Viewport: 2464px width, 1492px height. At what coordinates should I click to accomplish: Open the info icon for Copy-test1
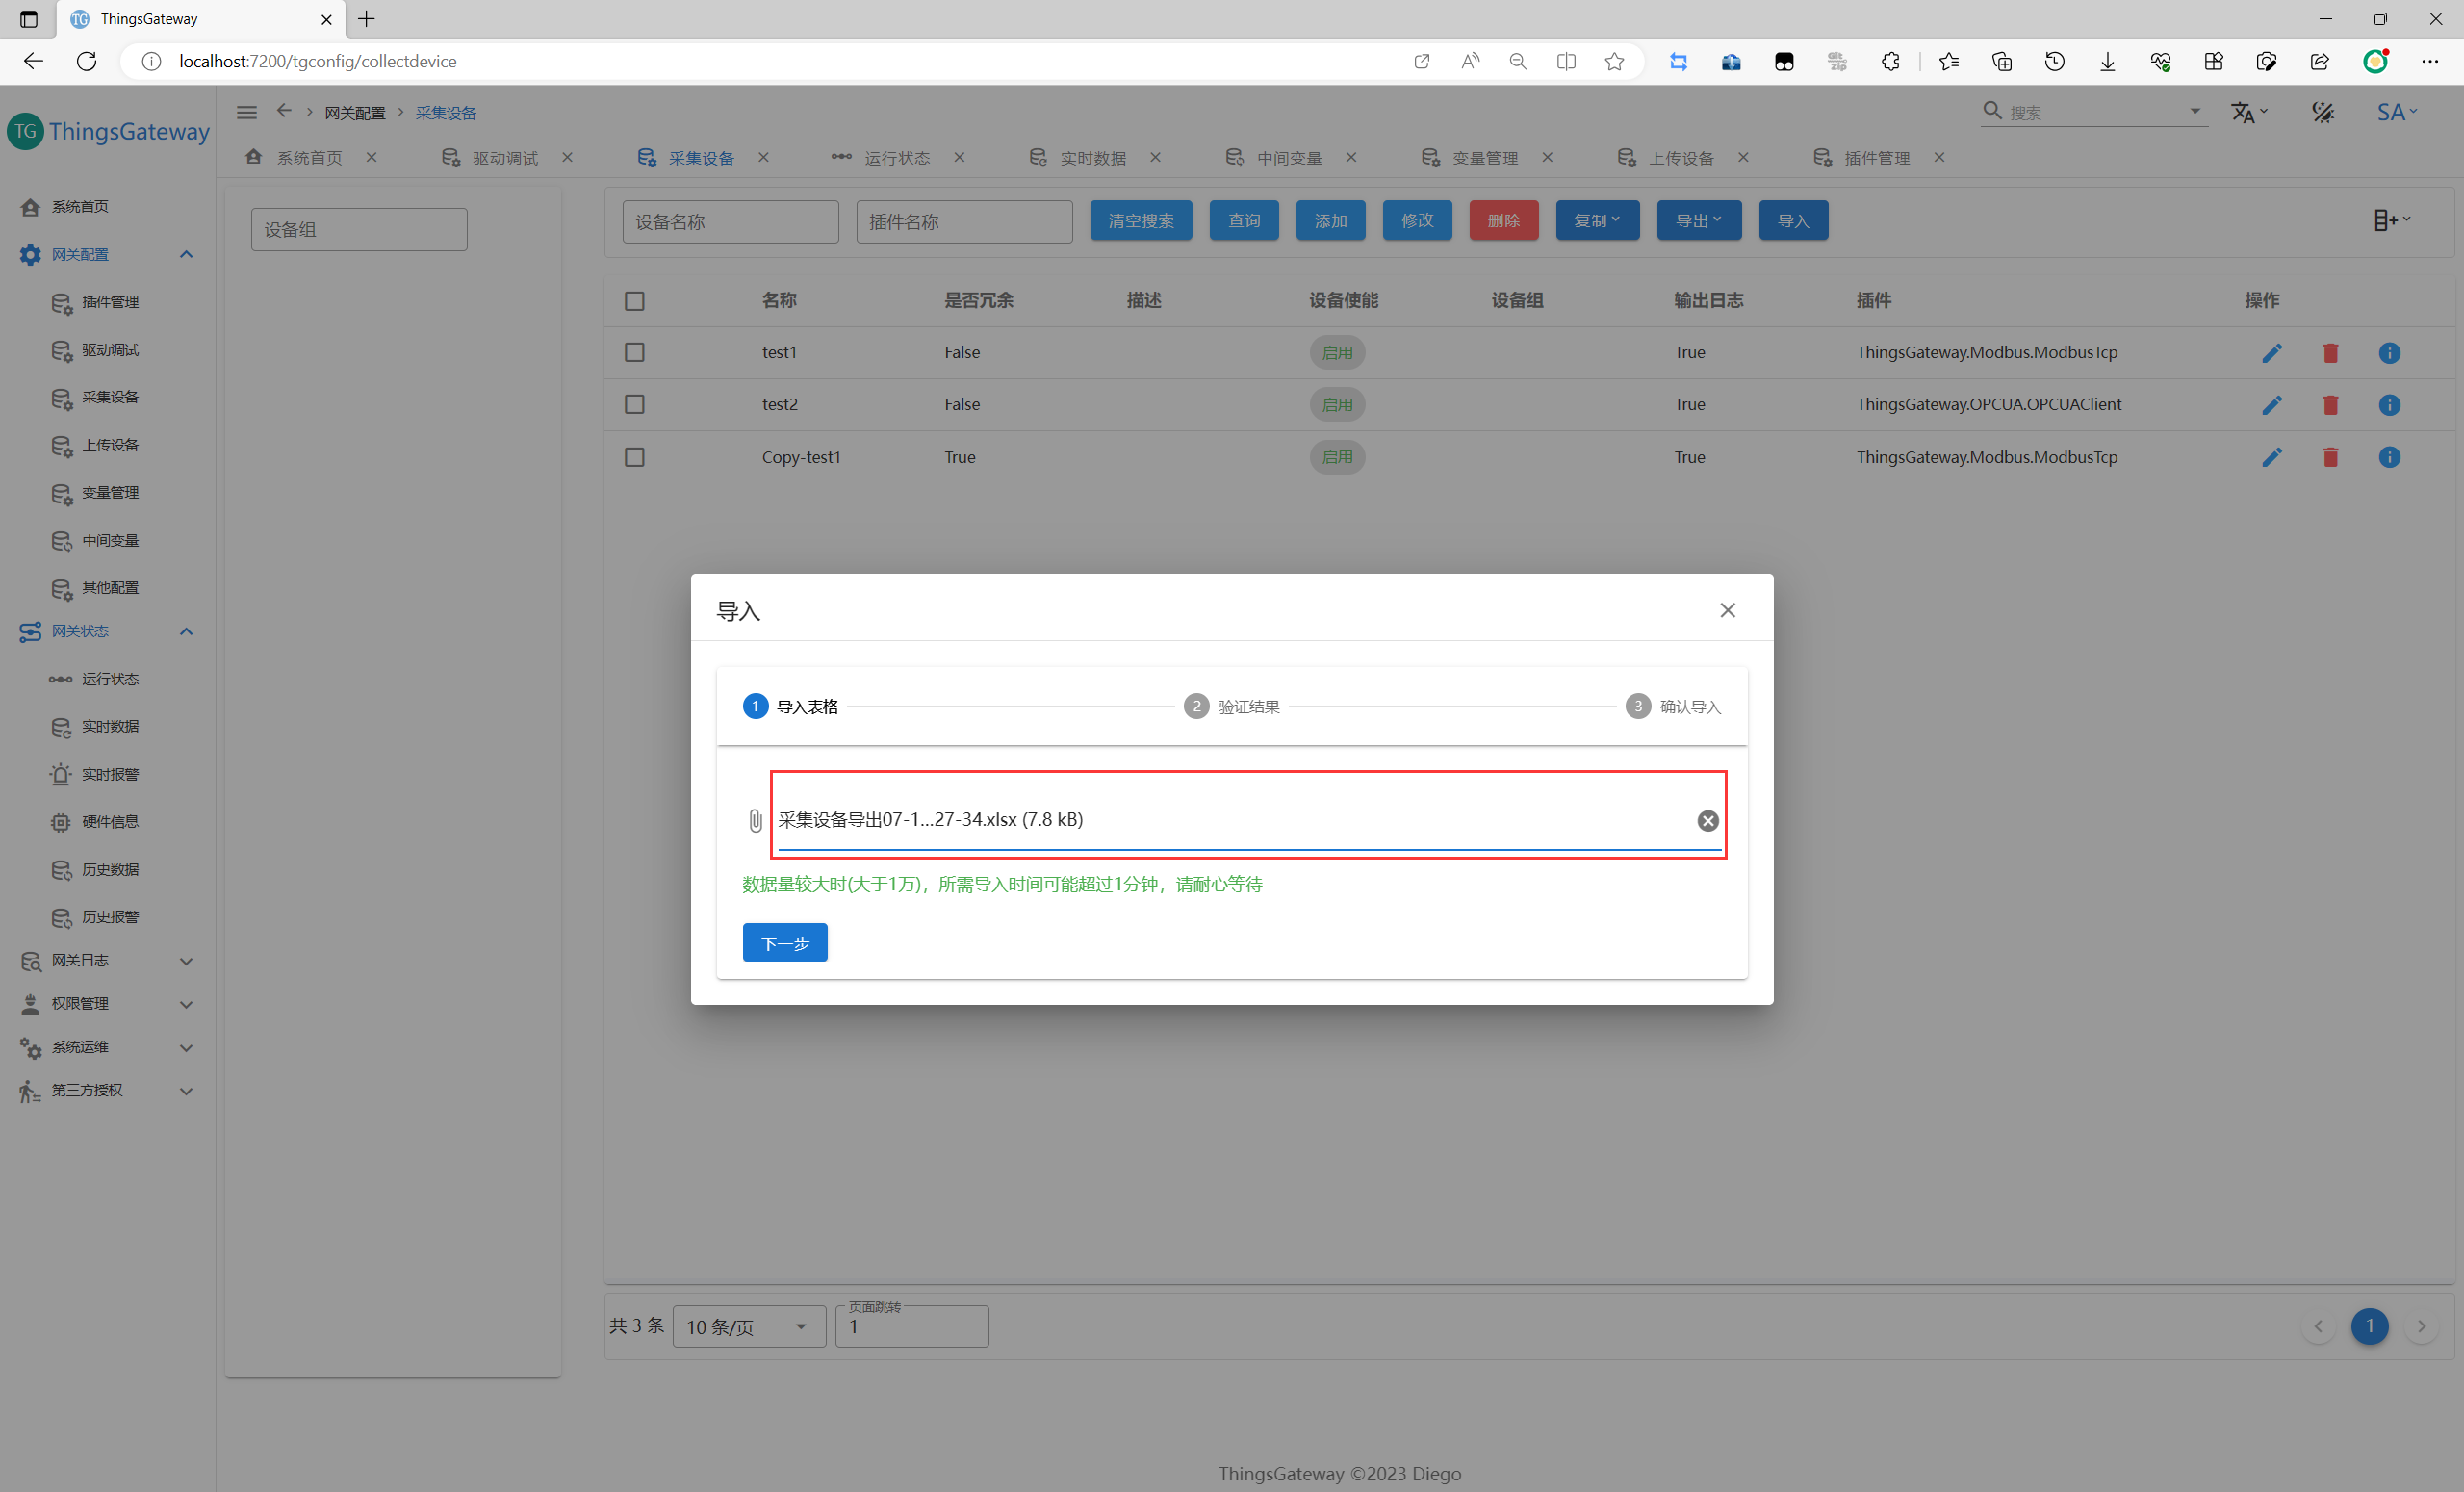pyautogui.click(x=2389, y=457)
